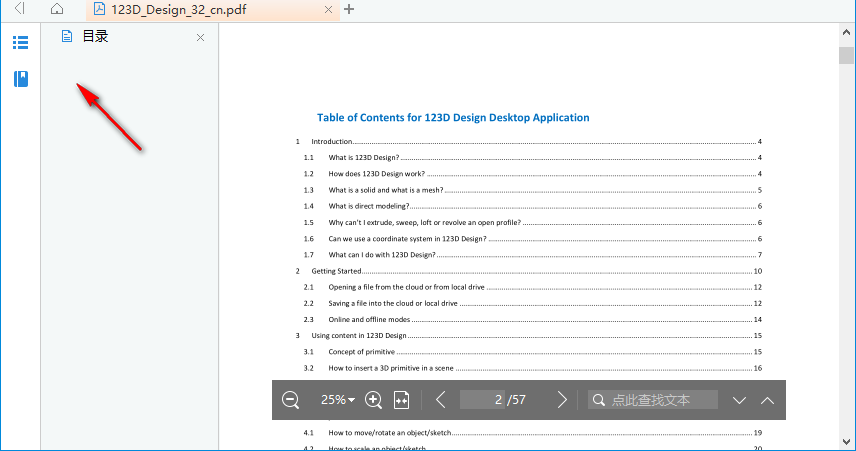Image resolution: width=856 pixels, height=451 pixels.
Task: Open the bookmarks icon in the sidebar
Action: point(21,79)
